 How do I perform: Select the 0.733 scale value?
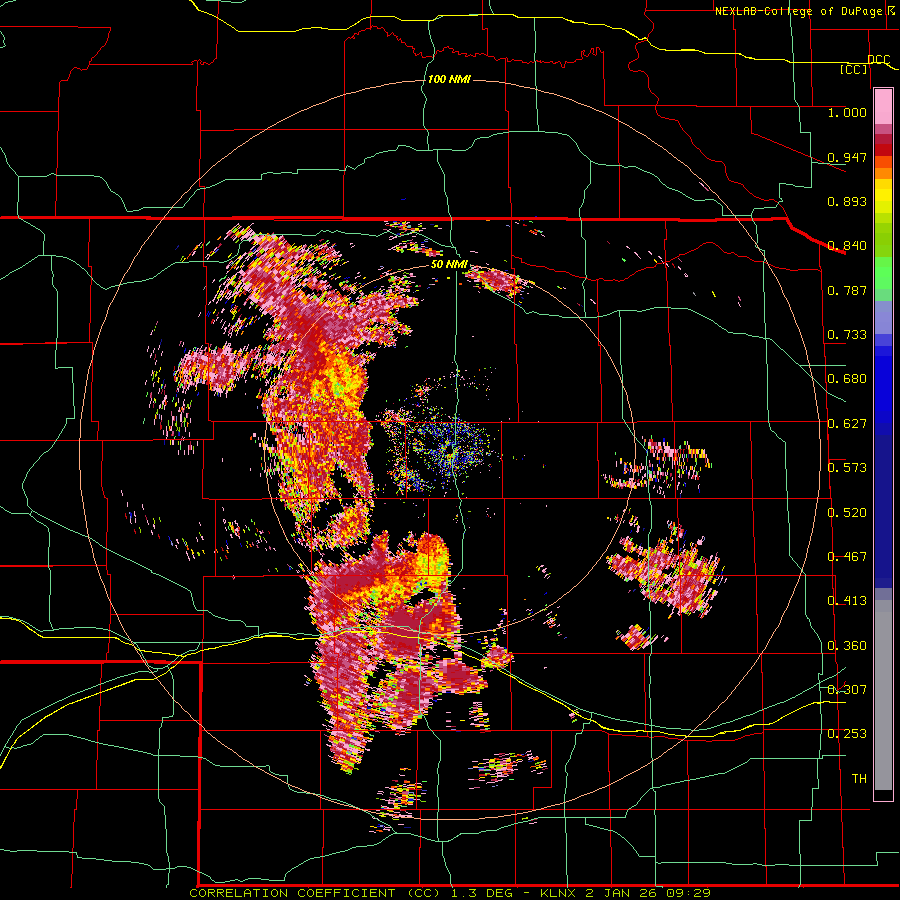(x=847, y=335)
